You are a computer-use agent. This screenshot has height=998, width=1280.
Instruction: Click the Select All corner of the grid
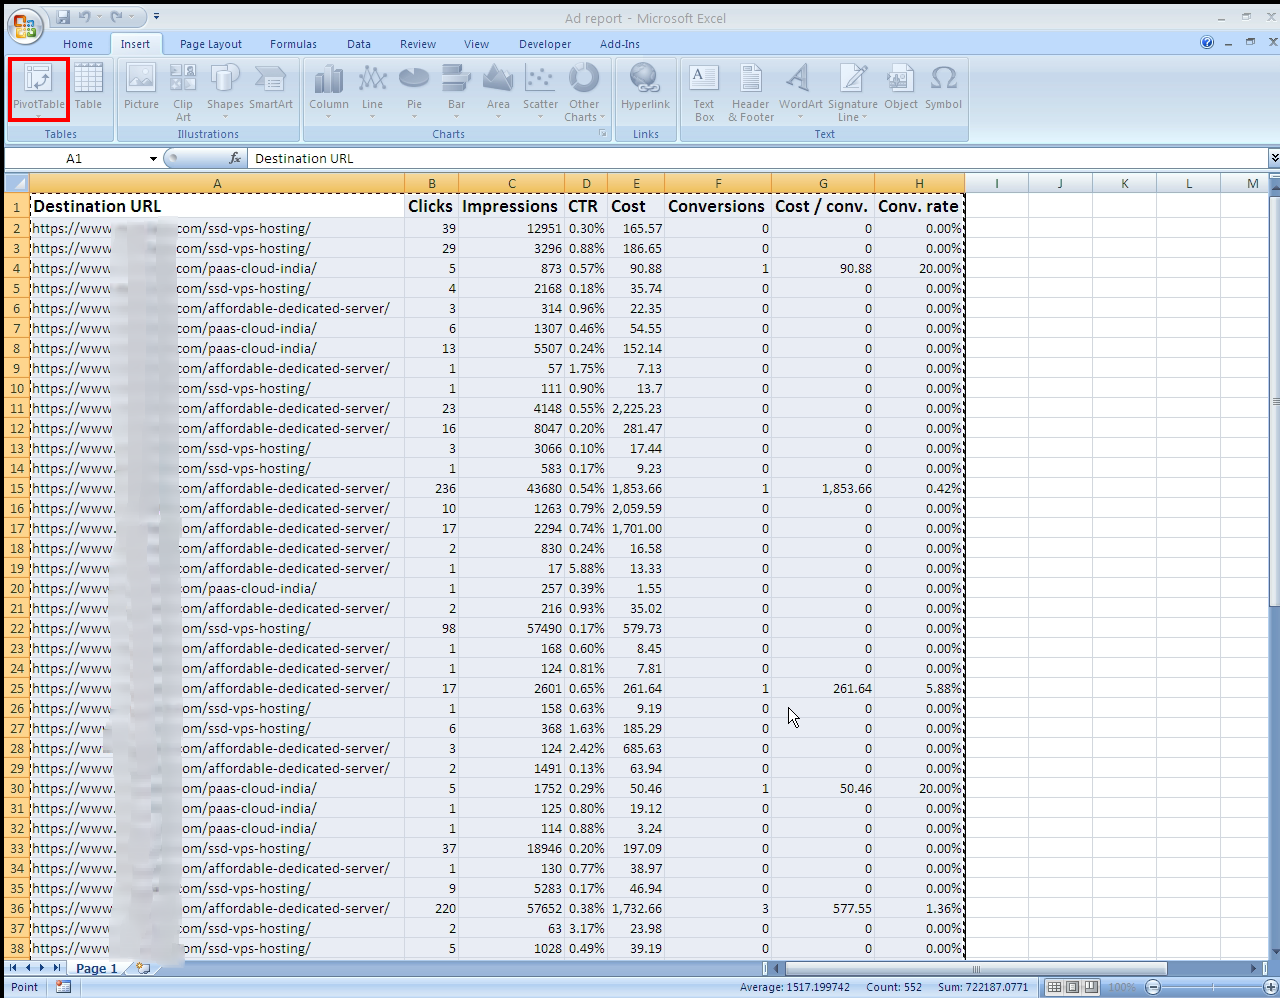(17, 183)
